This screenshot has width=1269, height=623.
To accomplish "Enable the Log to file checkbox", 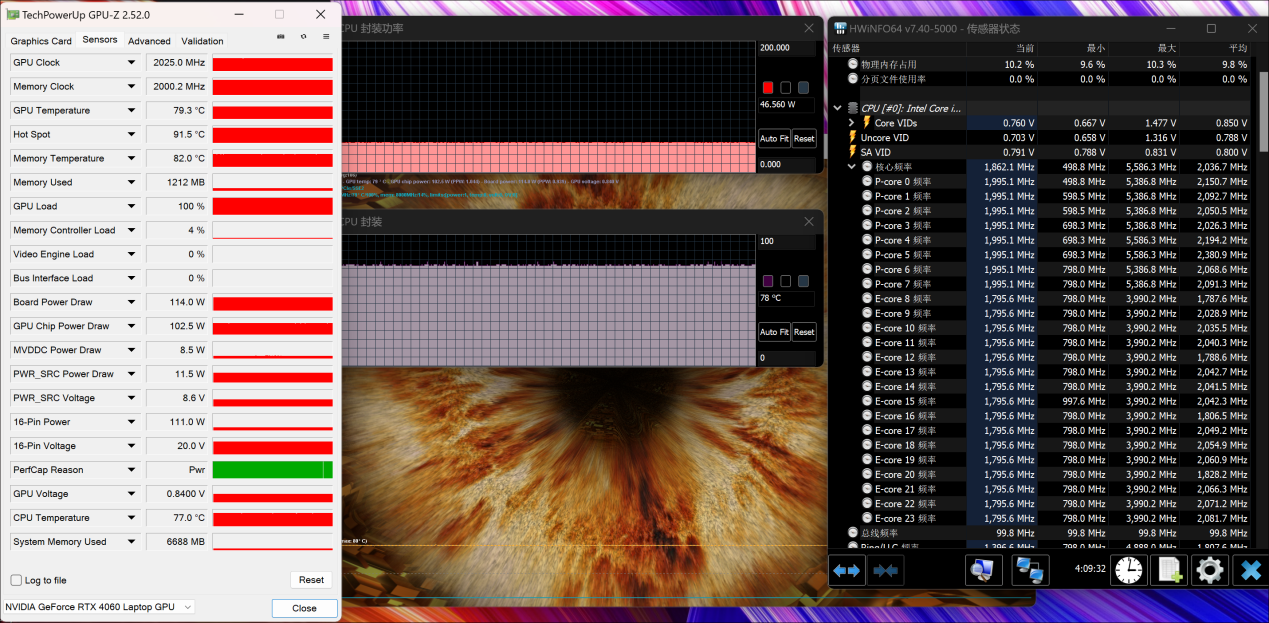I will (x=16, y=580).
